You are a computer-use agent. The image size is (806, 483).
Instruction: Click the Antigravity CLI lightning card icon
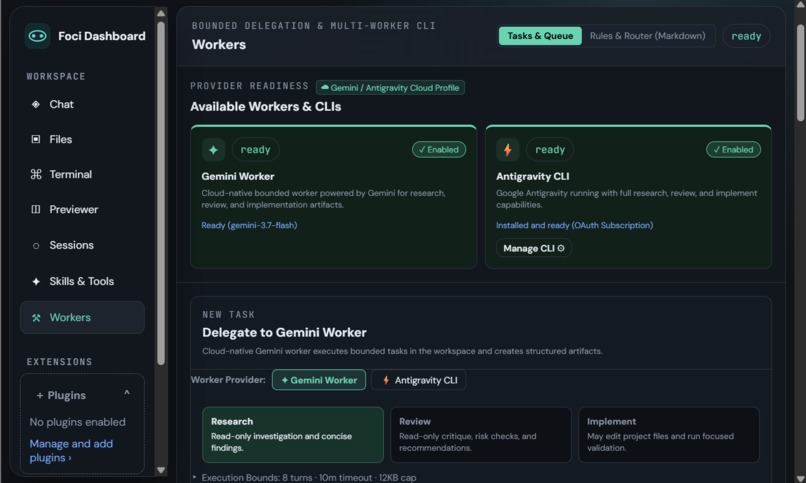(x=508, y=150)
